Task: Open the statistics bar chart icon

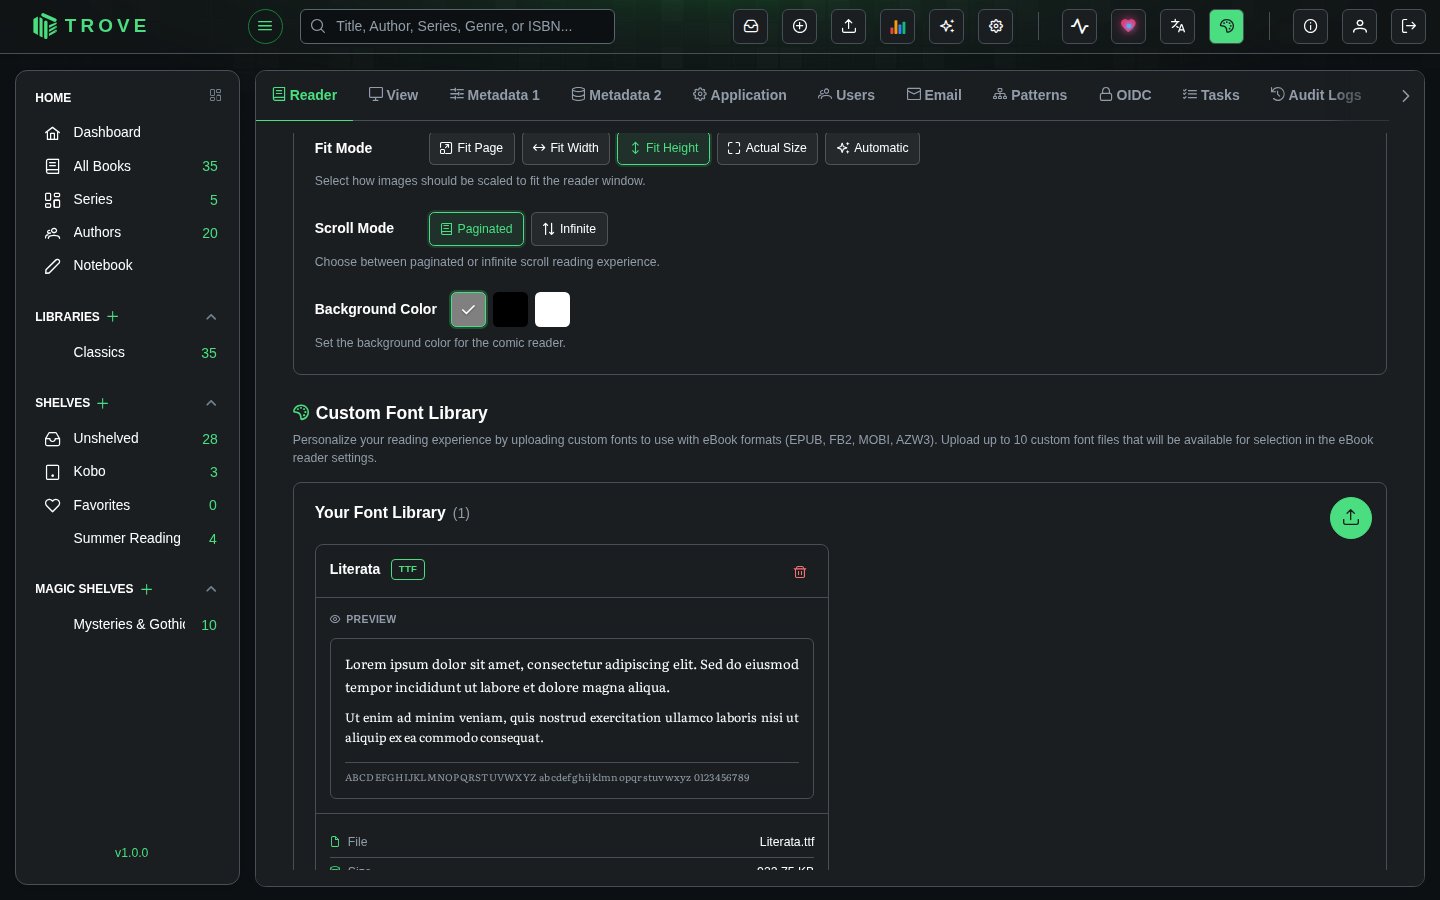Action: (898, 26)
